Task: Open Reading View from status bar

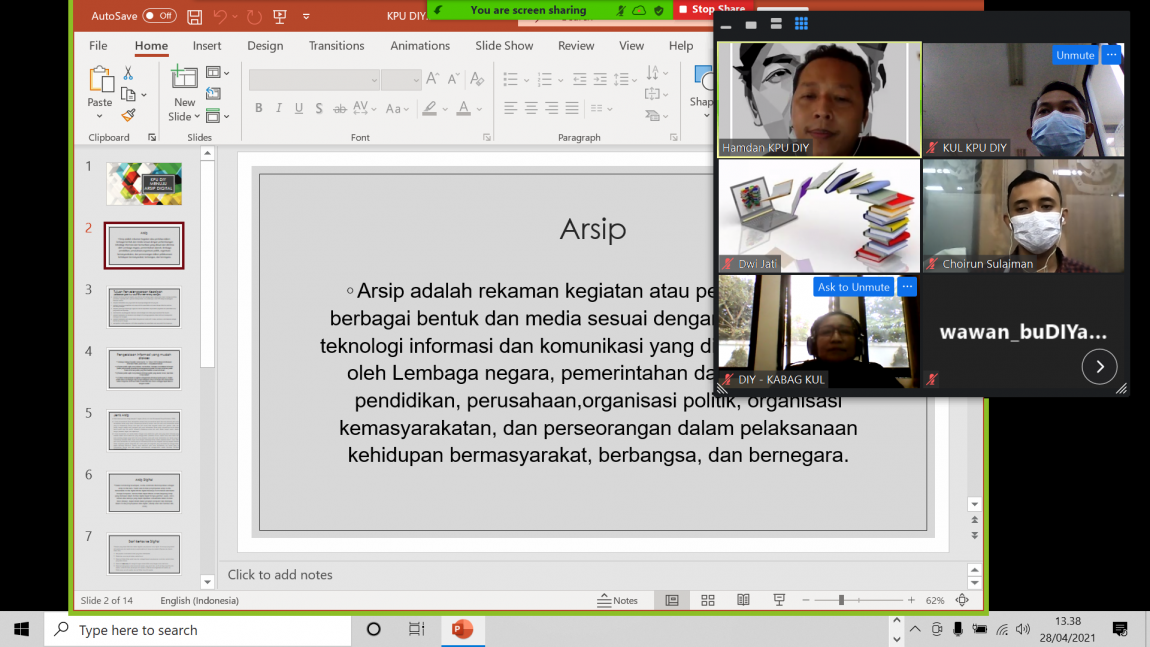Action: click(x=743, y=600)
